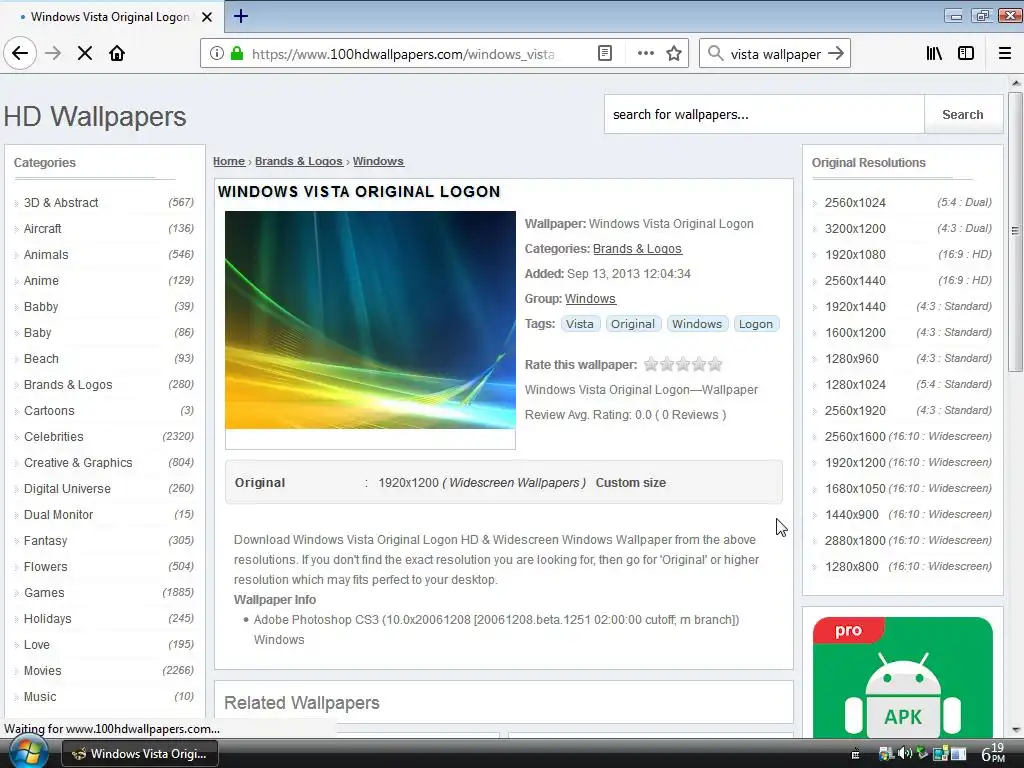Bookmark this page with the star
This screenshot has height=768, width=1024.
tap(674, 54)
